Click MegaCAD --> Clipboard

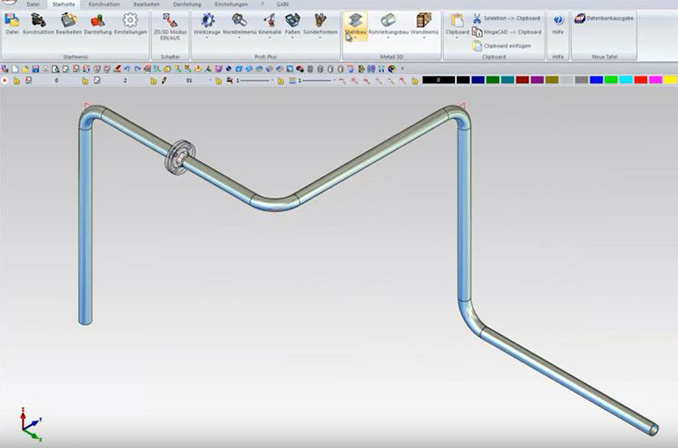(506, 32)
